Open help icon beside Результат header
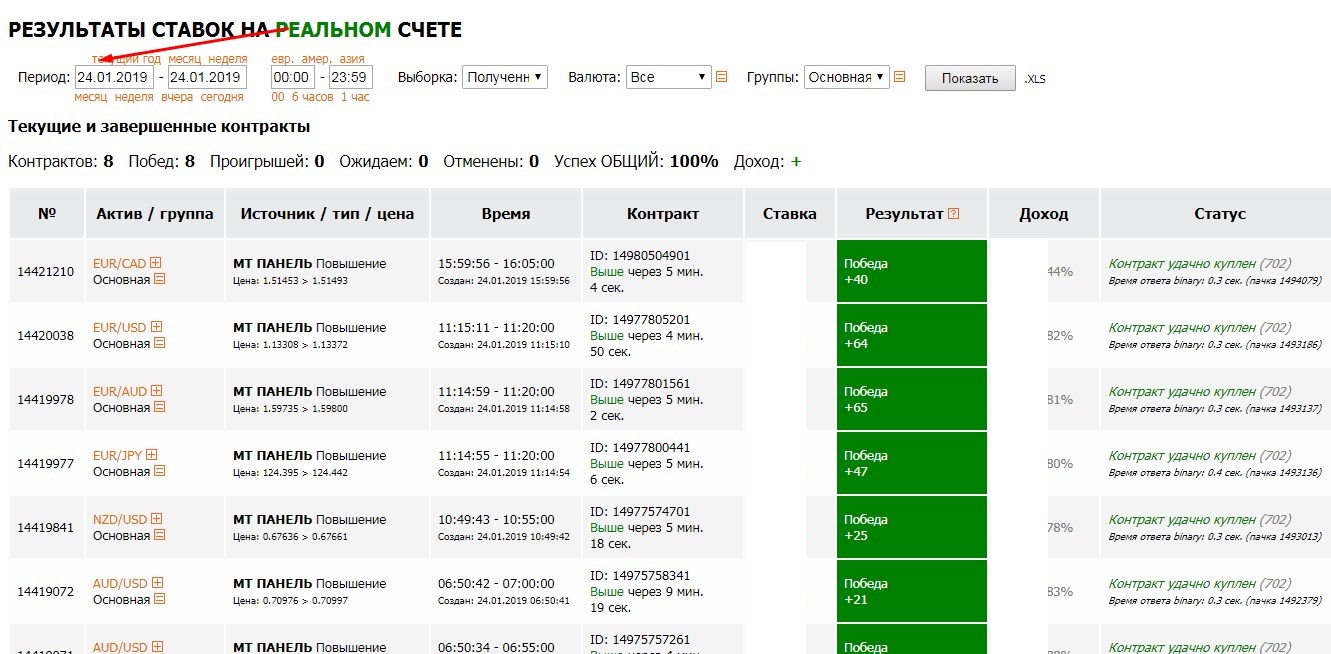The width and height of the screenshot is (1331, 654). (953, 213)
